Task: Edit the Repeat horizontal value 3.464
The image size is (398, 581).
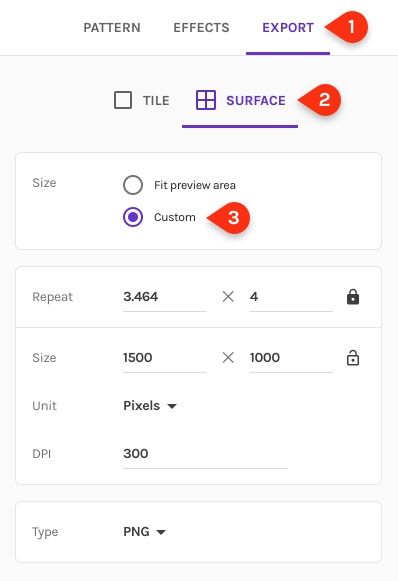Action: pyautogui.click(x=164, y=297)
